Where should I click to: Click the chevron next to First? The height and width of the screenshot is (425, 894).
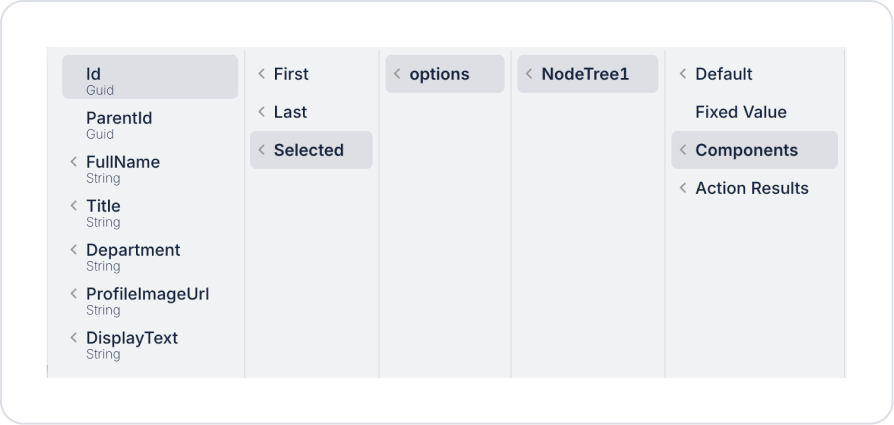pos(261,74)
